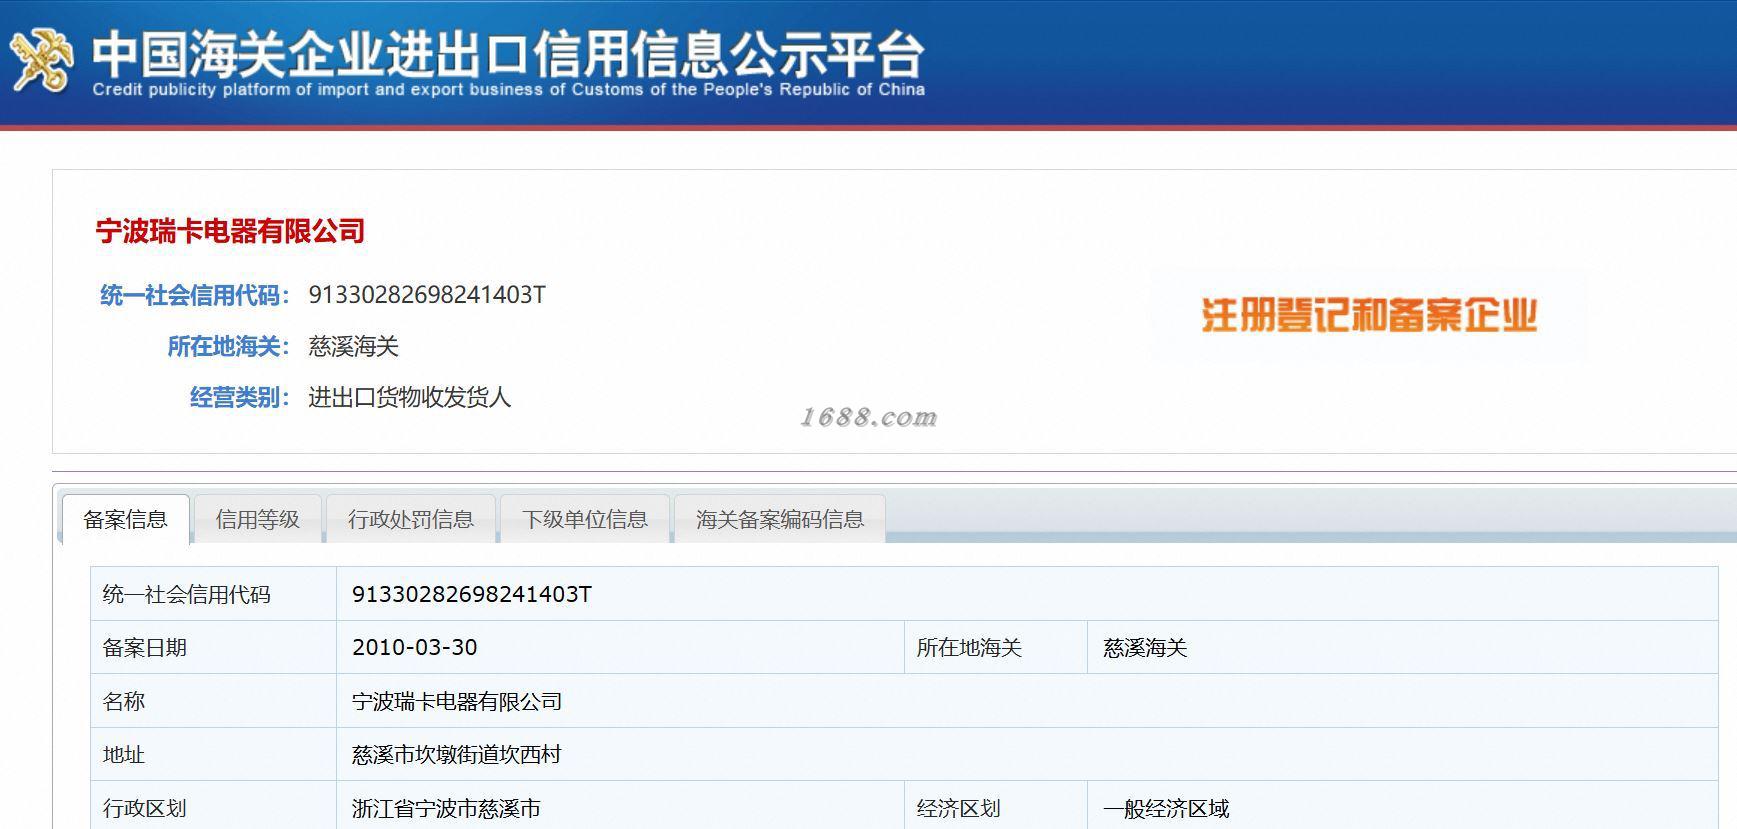
Task: Click the orange 注册登记和备案企业 badge
Action: 1368,315
